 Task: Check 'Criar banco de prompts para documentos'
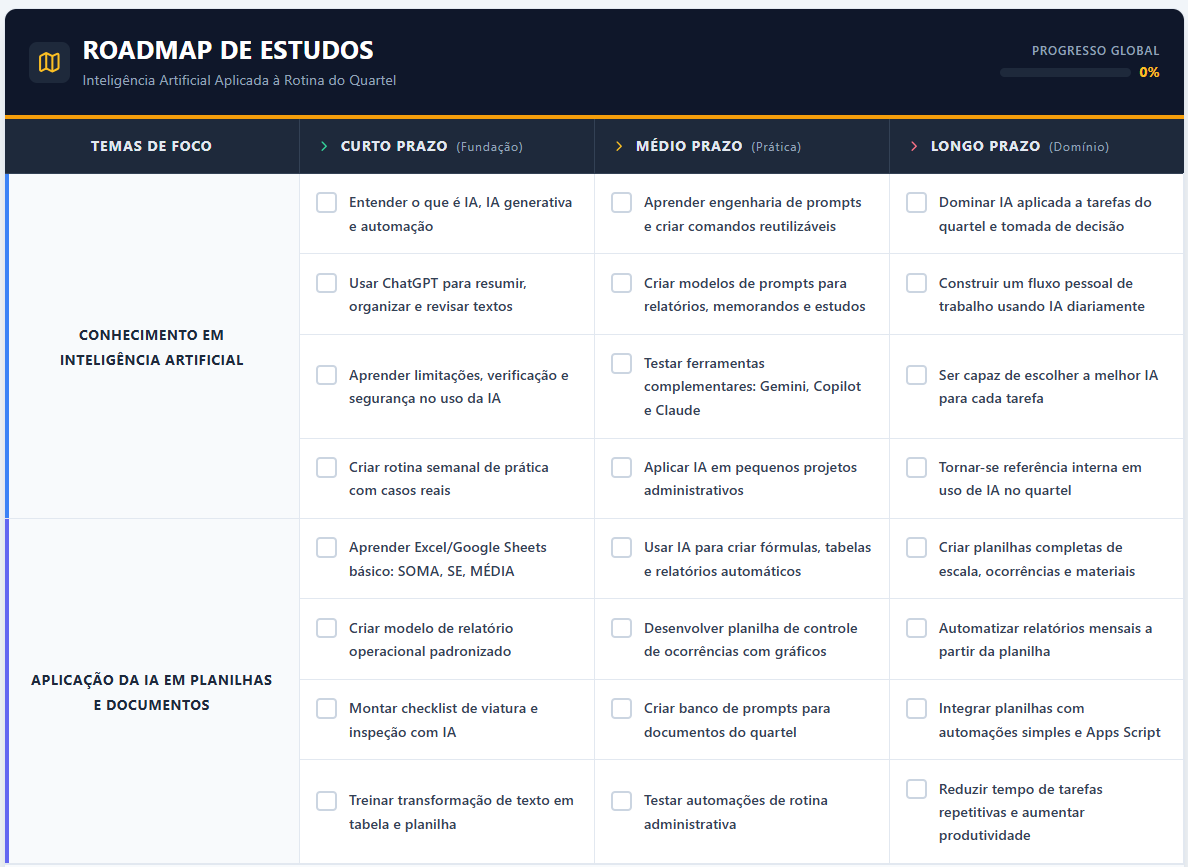621,708
